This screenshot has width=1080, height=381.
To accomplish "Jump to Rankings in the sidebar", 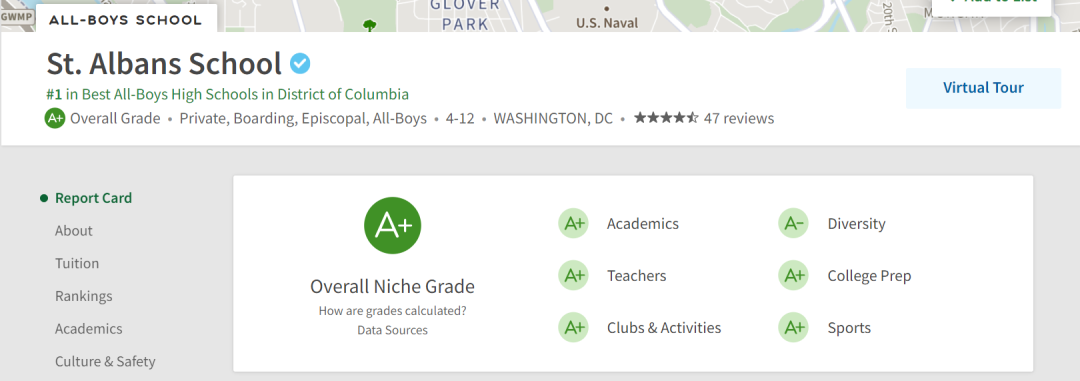I will [83, 296].
